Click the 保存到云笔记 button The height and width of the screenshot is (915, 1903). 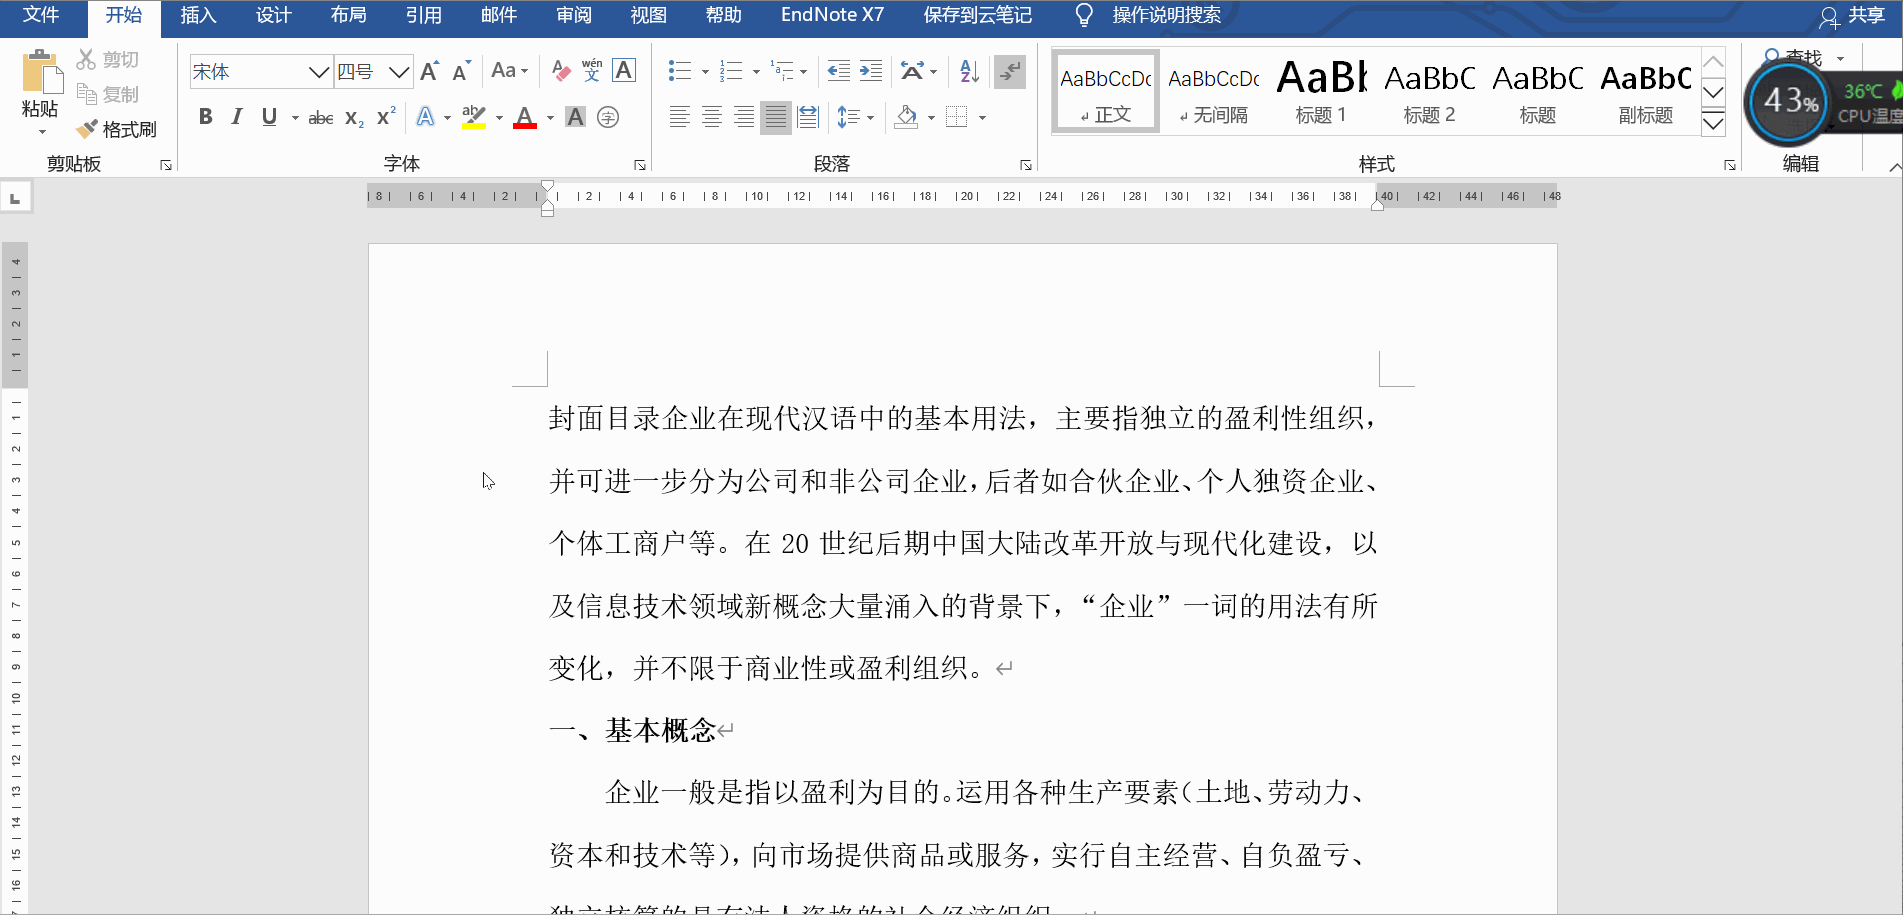(976, 15)
